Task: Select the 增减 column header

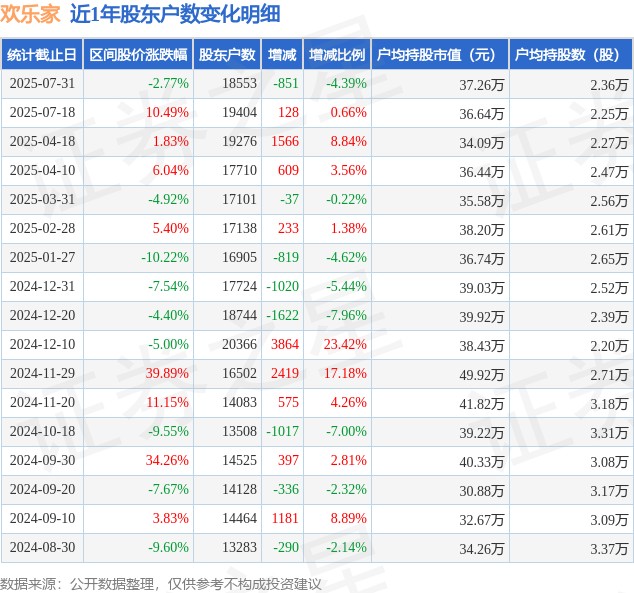Action: tap(282, 55)
